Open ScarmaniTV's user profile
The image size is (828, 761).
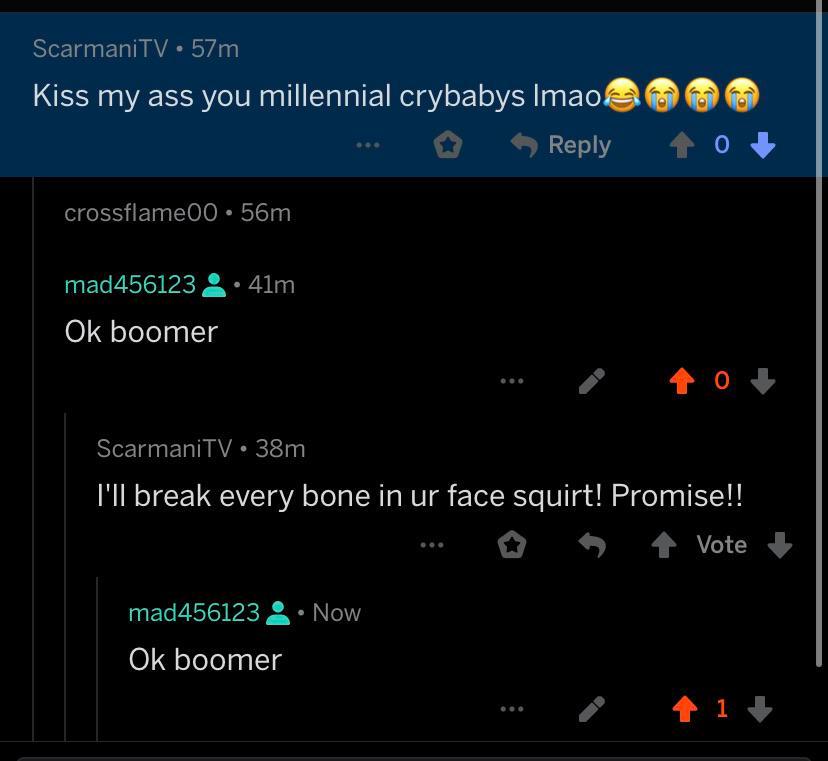(x=99, y=47)
